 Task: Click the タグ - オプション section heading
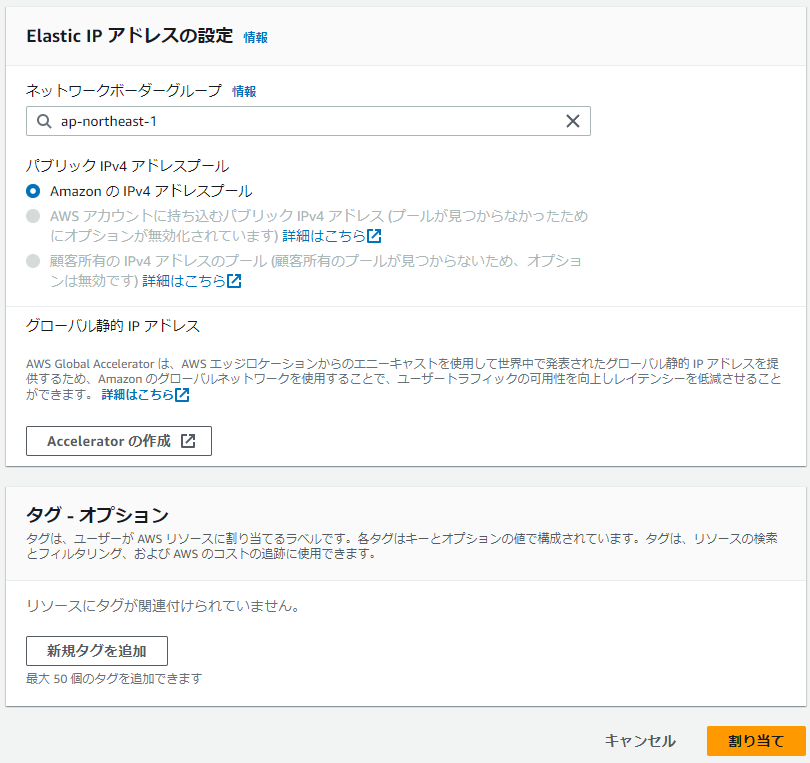(97, 516)
